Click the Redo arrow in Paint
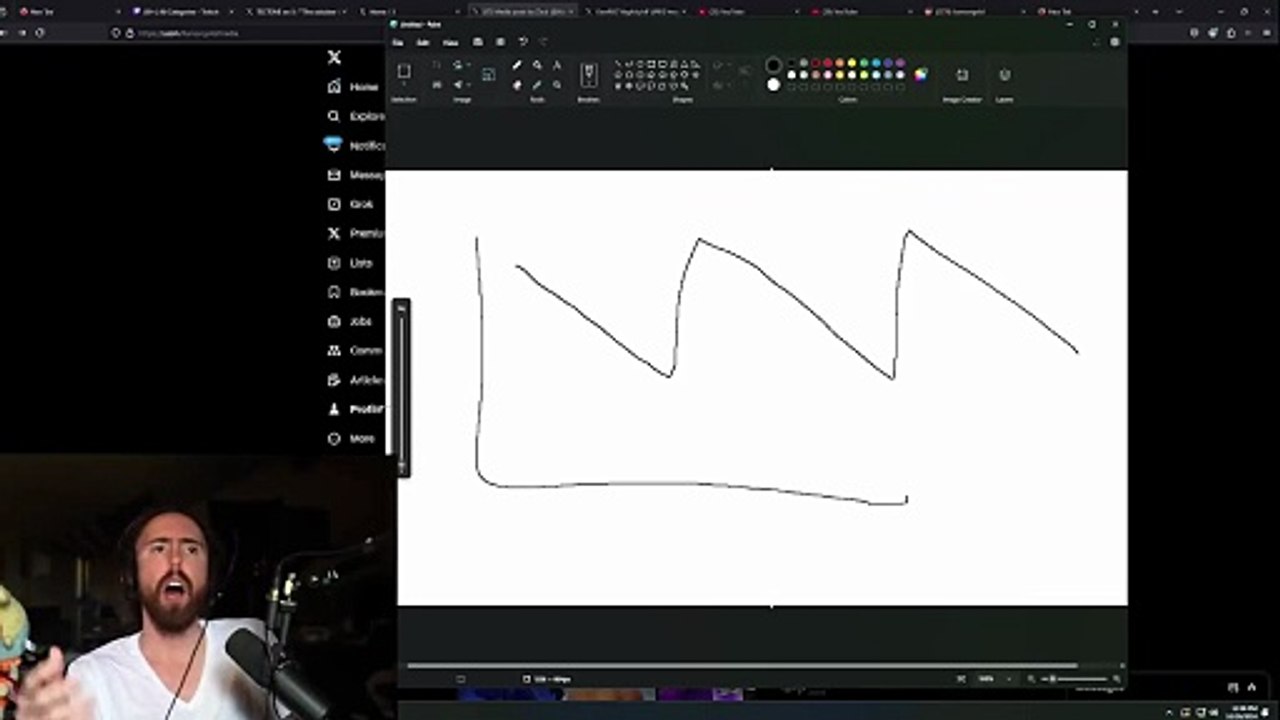This screenshot has height=720, width=1280. tap(543, 42)
